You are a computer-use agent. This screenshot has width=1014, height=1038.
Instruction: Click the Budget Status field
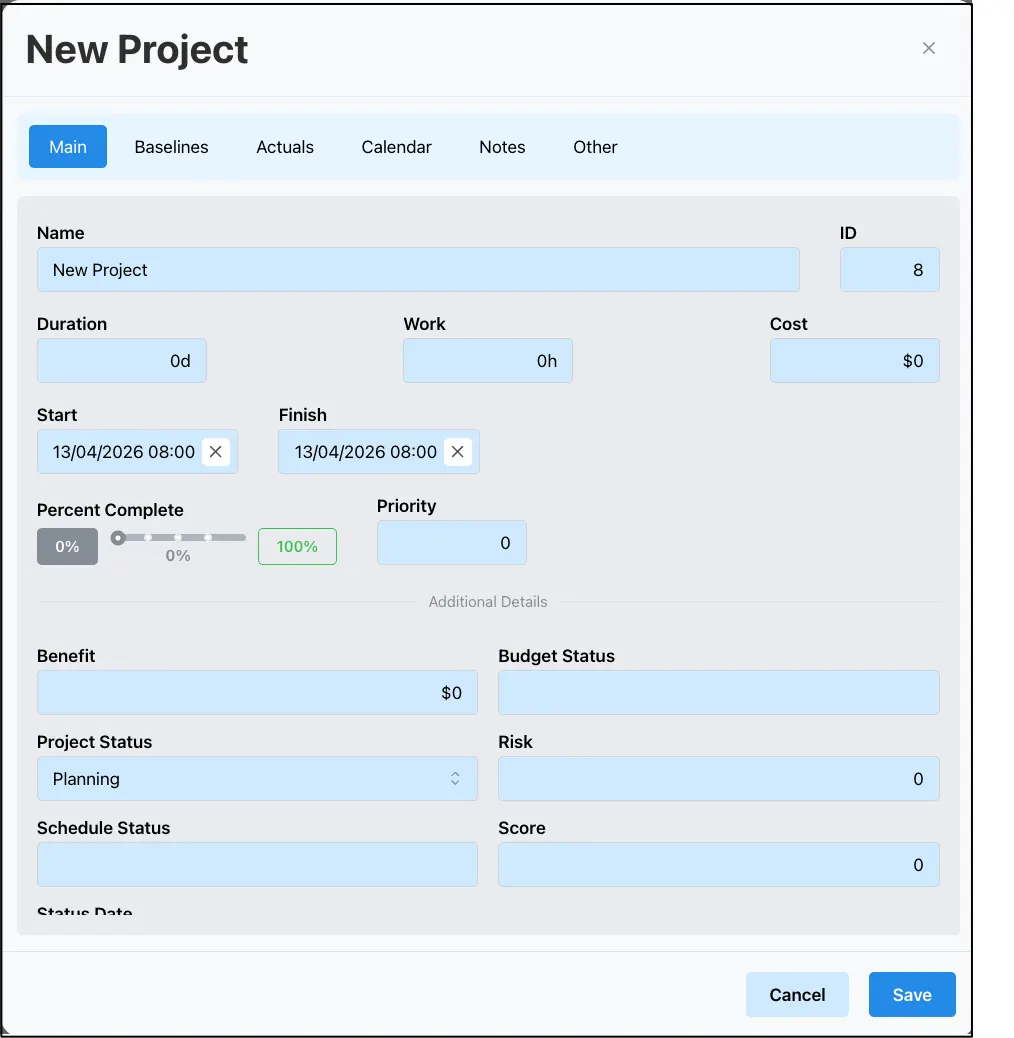pyautogui.click(x=719, y=692)
